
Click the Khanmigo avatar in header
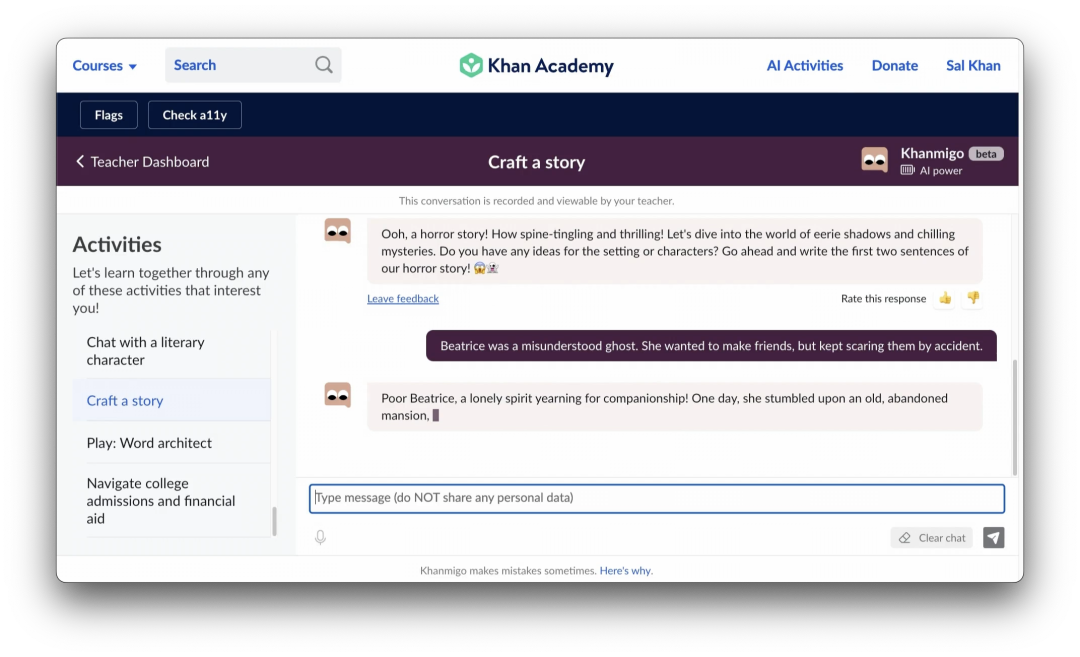(875, 160)
